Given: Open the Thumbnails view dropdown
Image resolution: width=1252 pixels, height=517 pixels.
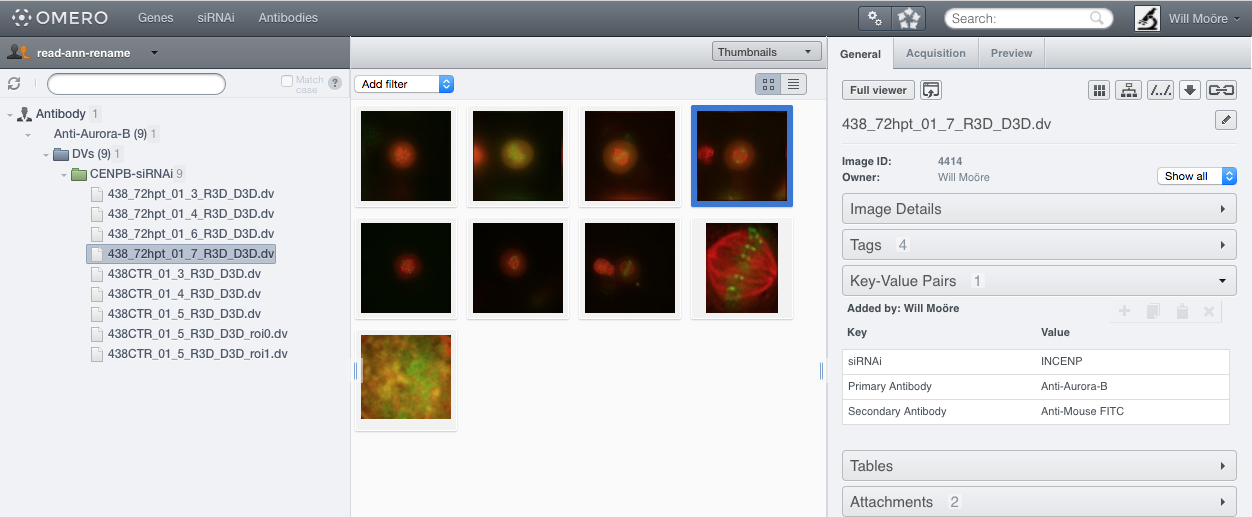Looking at the screenshot, I should pyautogui.click(x=767, y=52).
